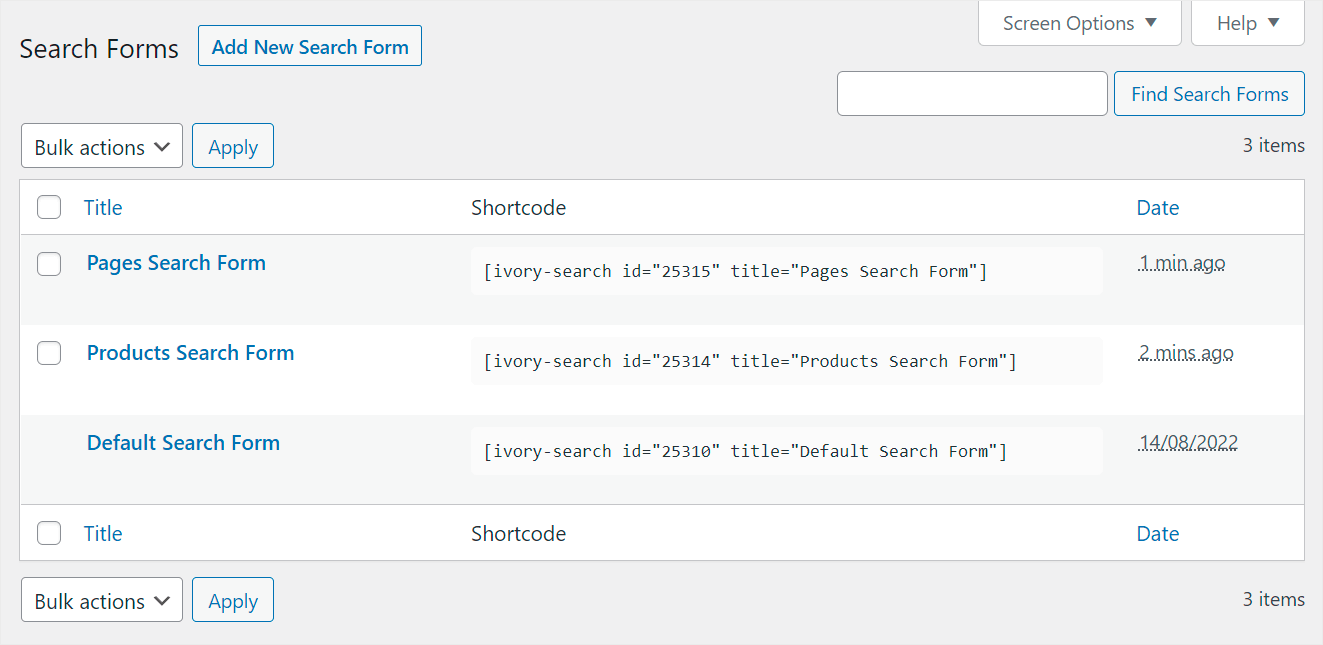
Task: Open the Products Search Form editor
Action: pos(190,352)
